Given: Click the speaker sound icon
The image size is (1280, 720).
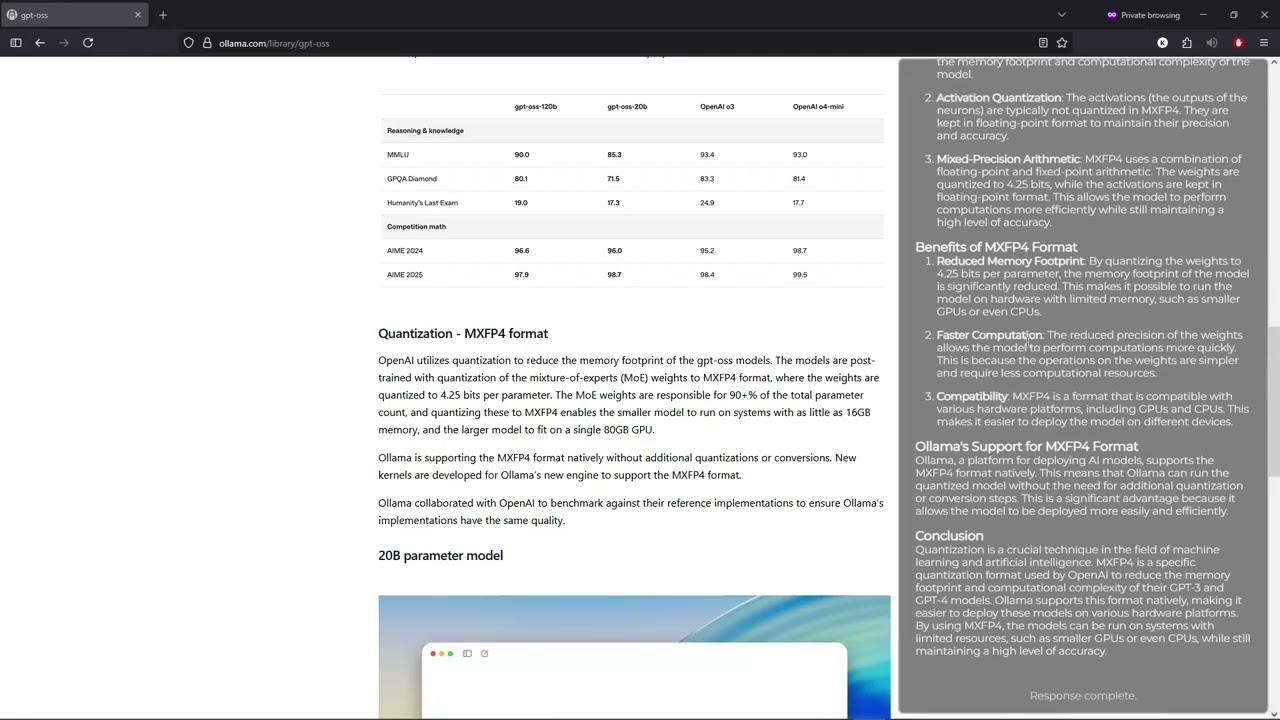Looking at the screenshot, I should pyautogui.click(x=1212, y=43).
